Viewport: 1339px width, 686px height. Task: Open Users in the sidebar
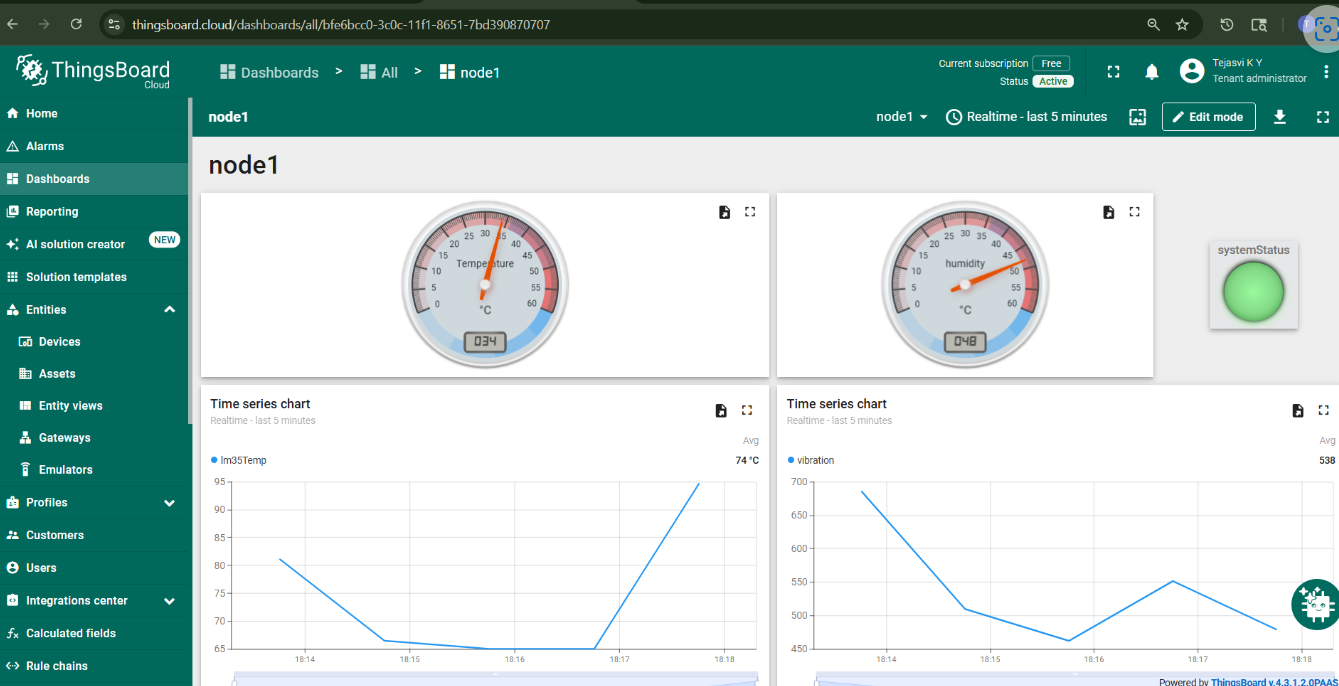point(94,568)
